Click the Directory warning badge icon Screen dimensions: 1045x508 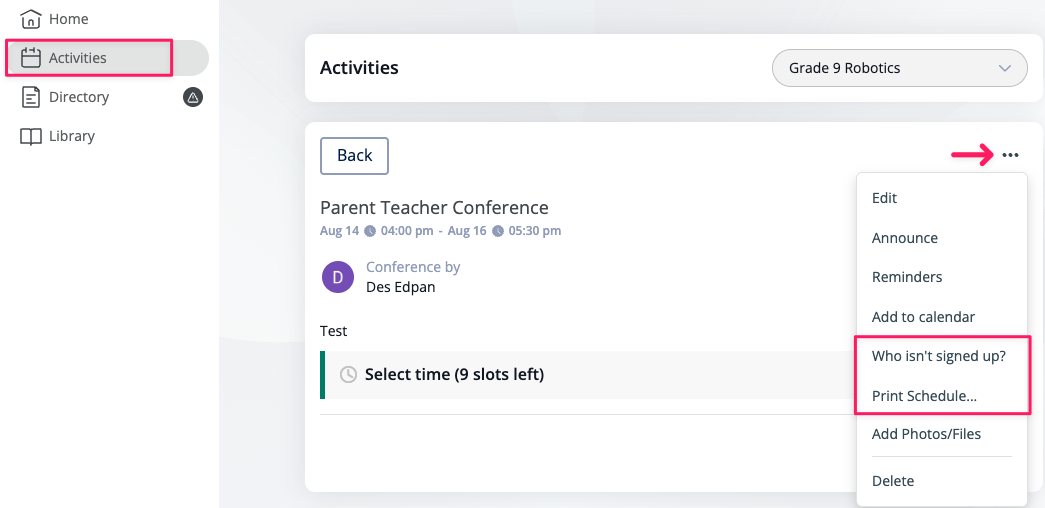click(193, 97)
